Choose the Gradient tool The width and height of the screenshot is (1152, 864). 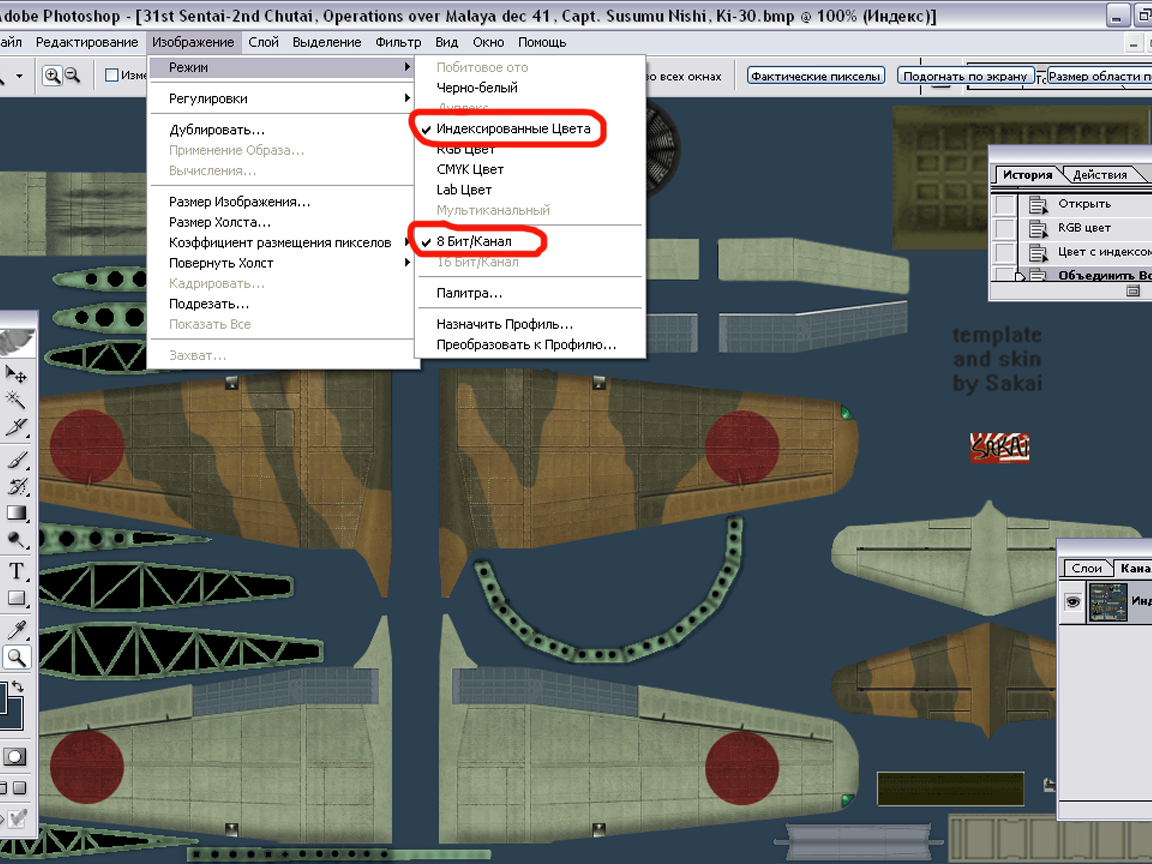17,513
